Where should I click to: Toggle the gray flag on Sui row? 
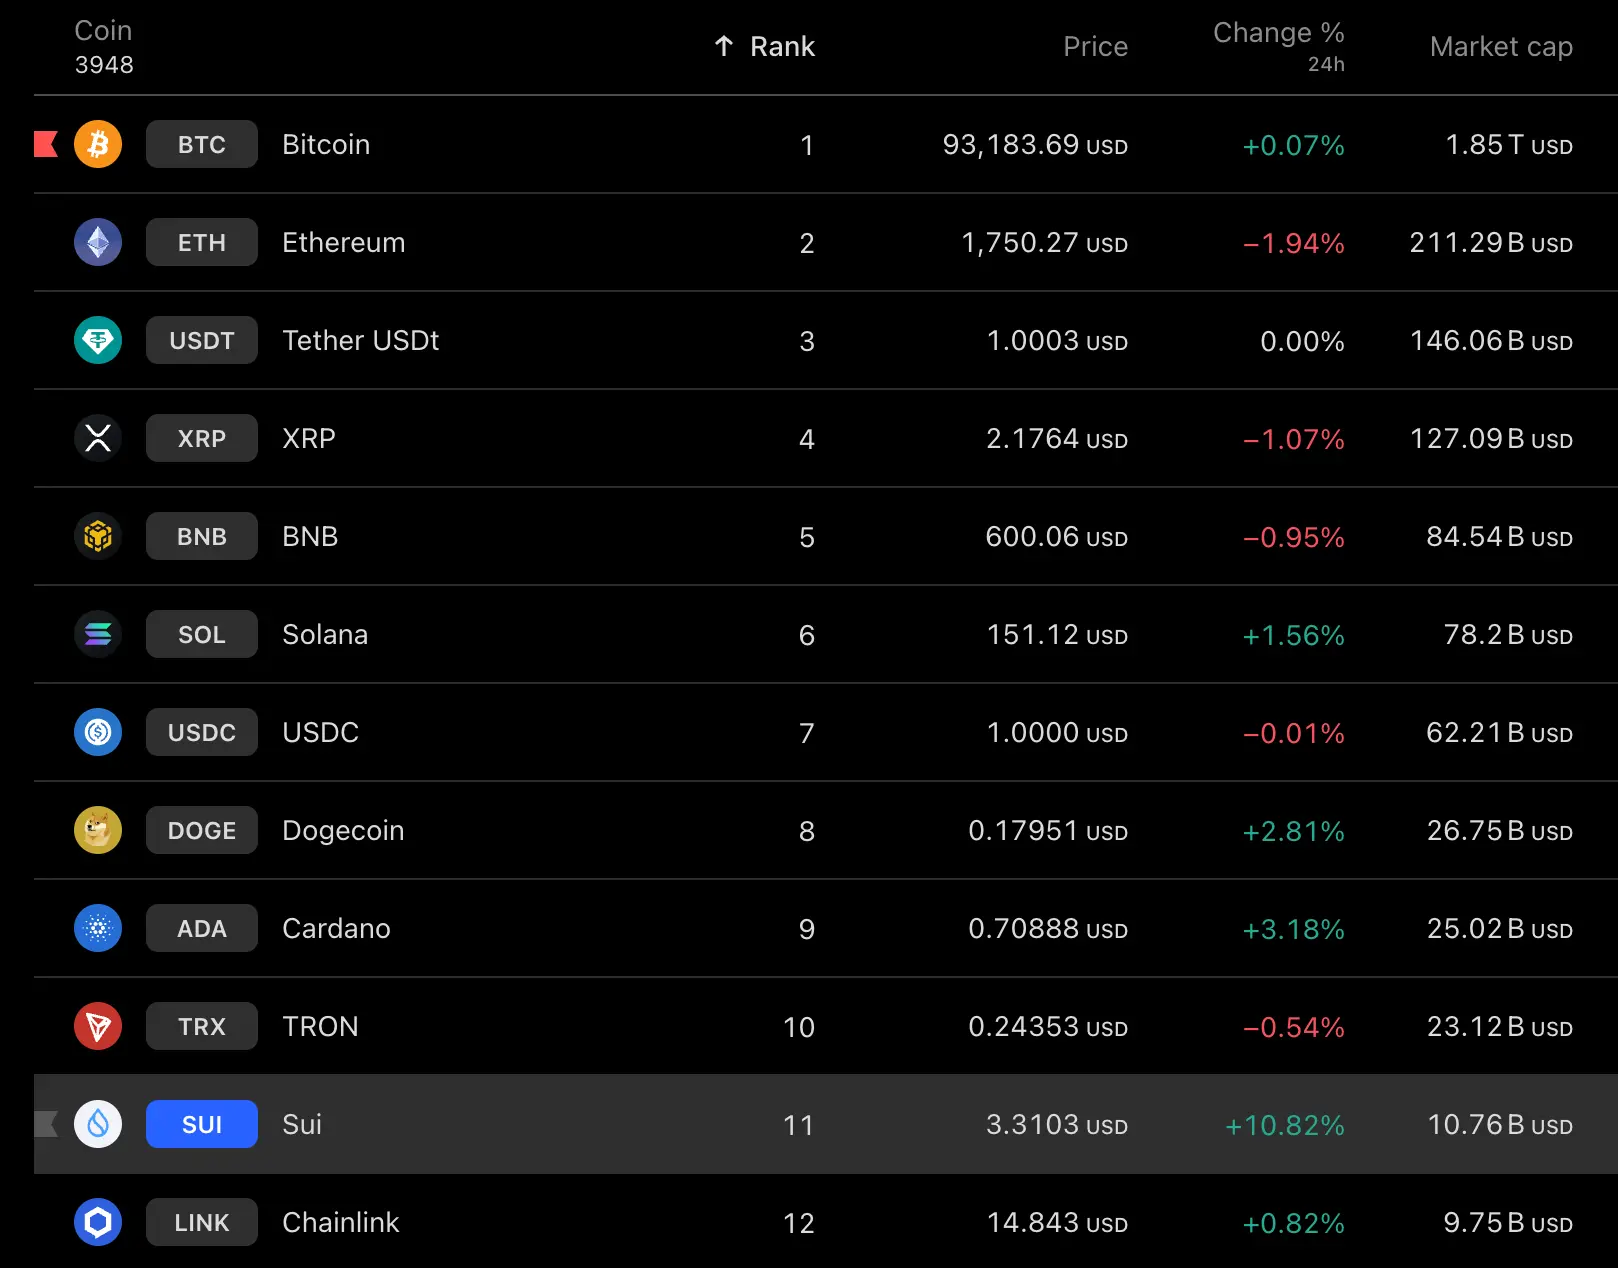[x=46, y=1124]
